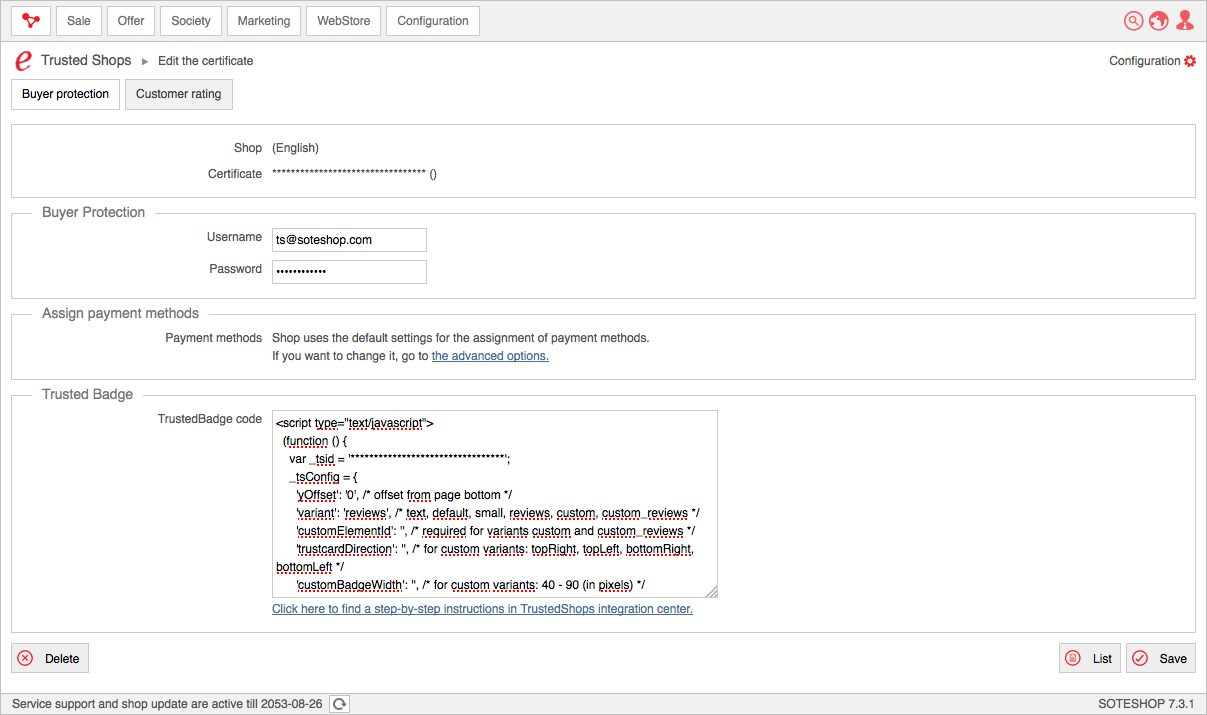Click the Trusted Shops 'e' logo
Screen dimensions: 1207x715
pos(23,61)
